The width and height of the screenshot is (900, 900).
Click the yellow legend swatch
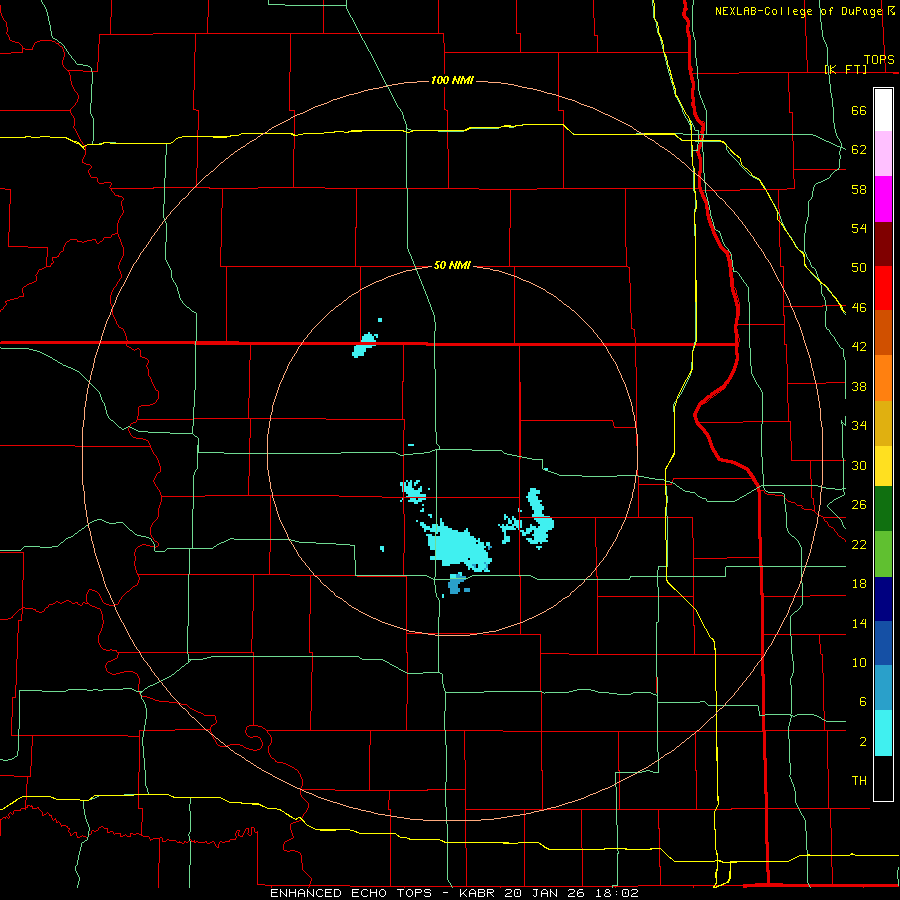click(883, 466)
